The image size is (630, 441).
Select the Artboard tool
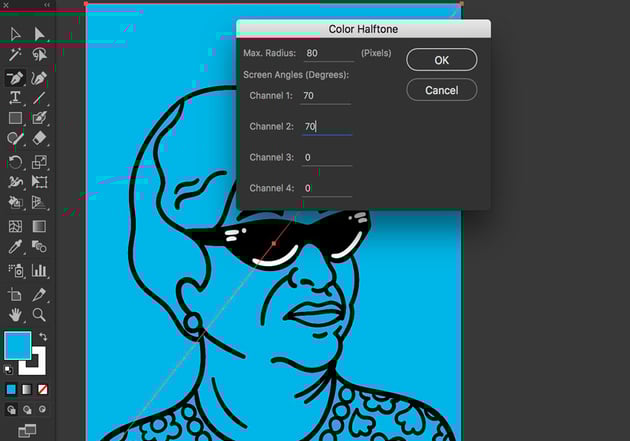[x=15, y=295]
